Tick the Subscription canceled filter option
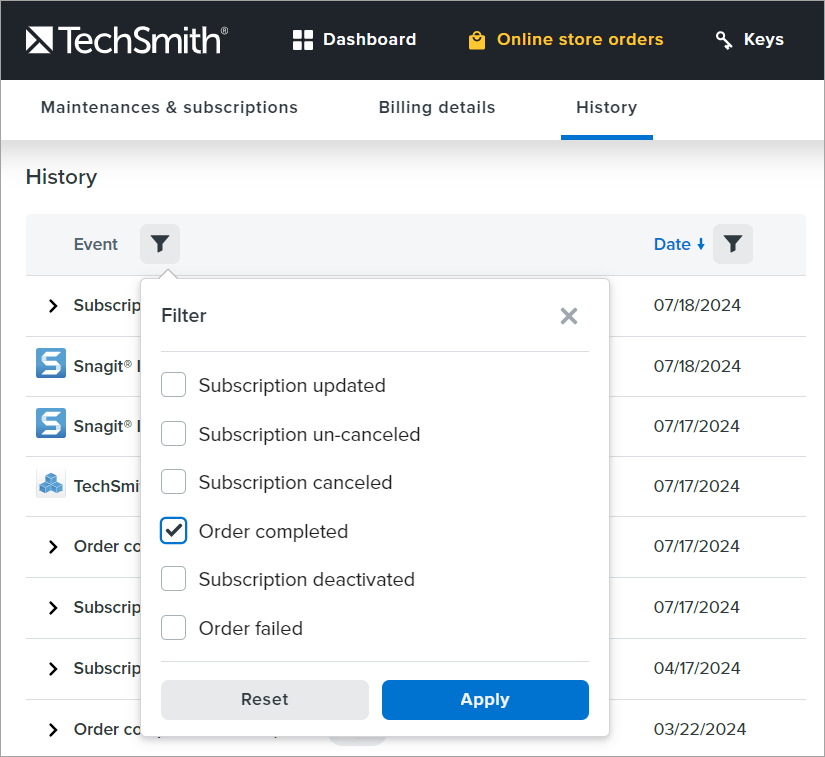 coord(174,482)
